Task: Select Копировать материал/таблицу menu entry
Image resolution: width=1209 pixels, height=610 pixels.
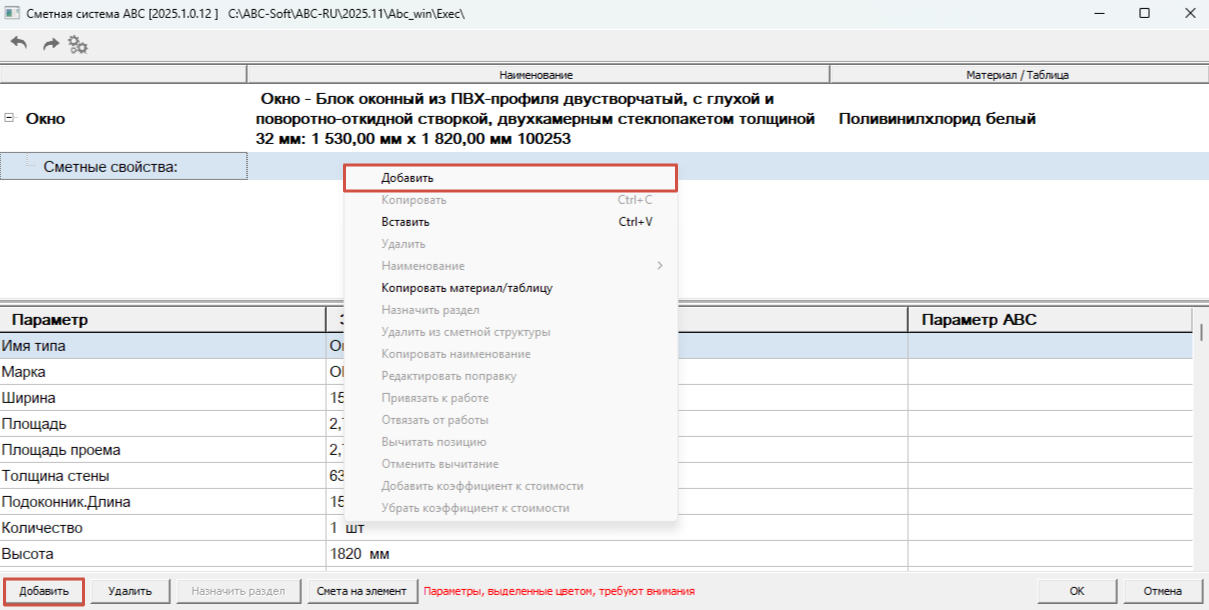Action: click(510, 288)
